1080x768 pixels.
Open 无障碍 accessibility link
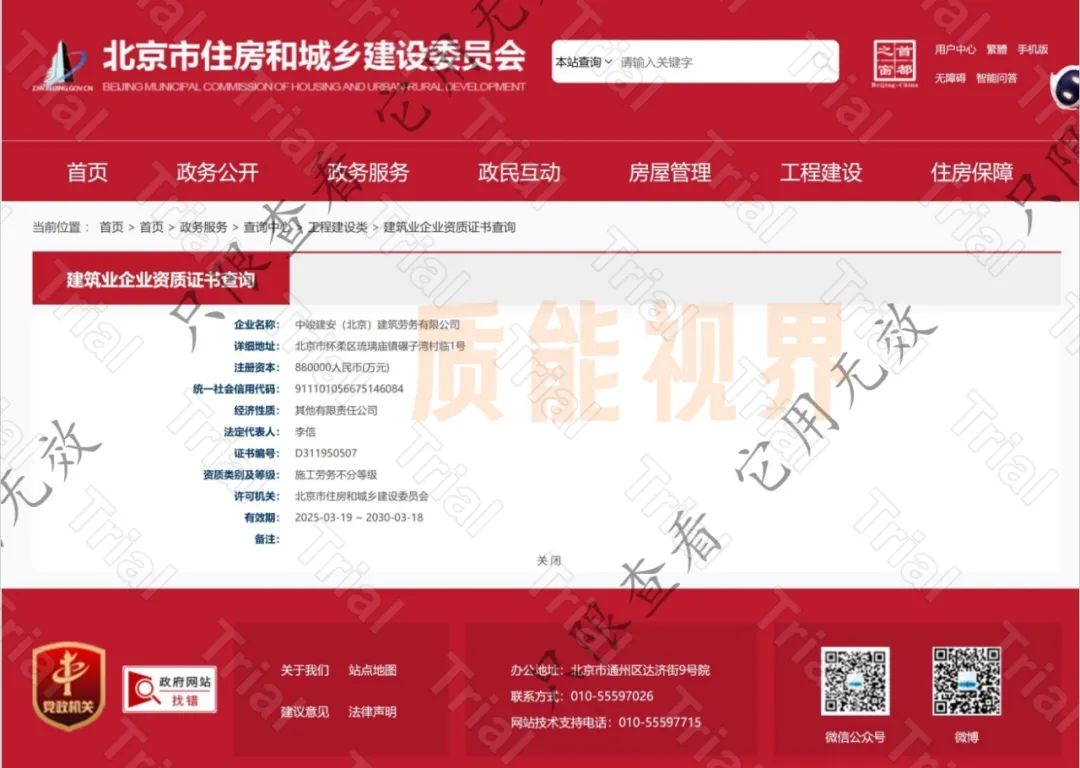pos(950,79)
